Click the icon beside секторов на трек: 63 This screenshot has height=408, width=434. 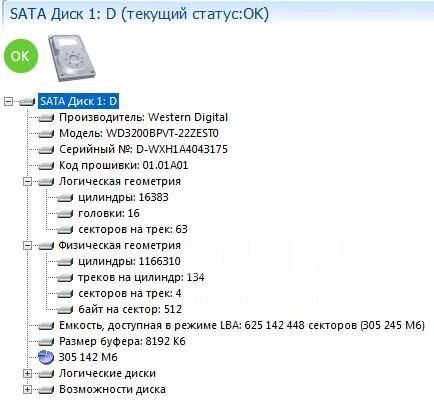click(65, 229)
